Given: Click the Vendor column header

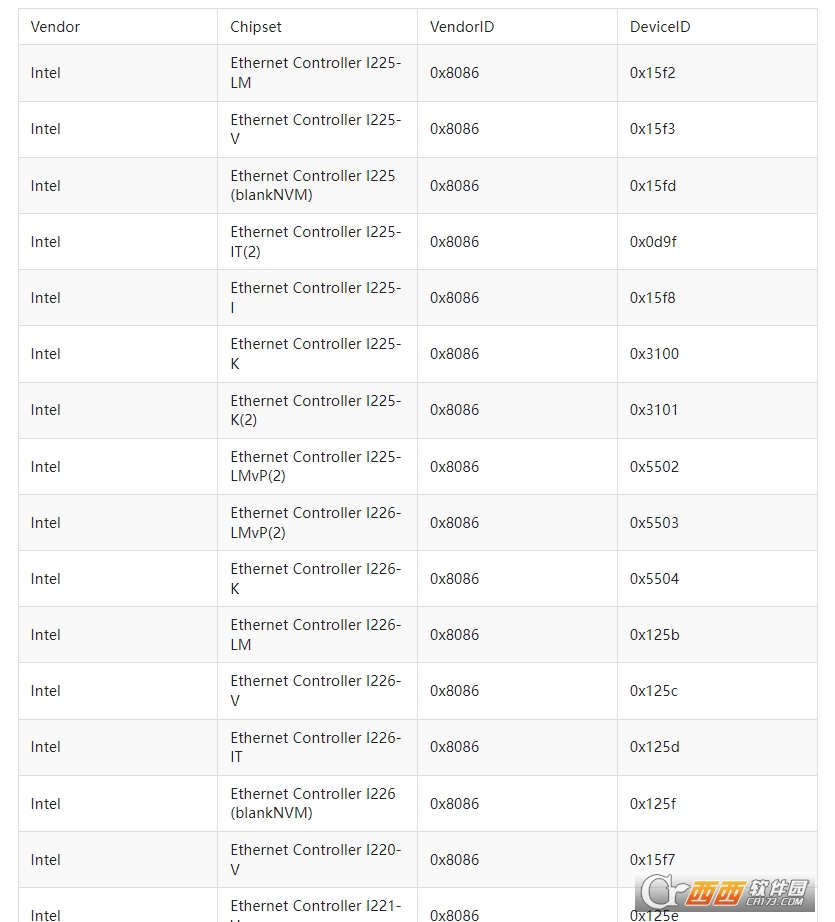Looking at the screenshot, I should click(55, 27).
